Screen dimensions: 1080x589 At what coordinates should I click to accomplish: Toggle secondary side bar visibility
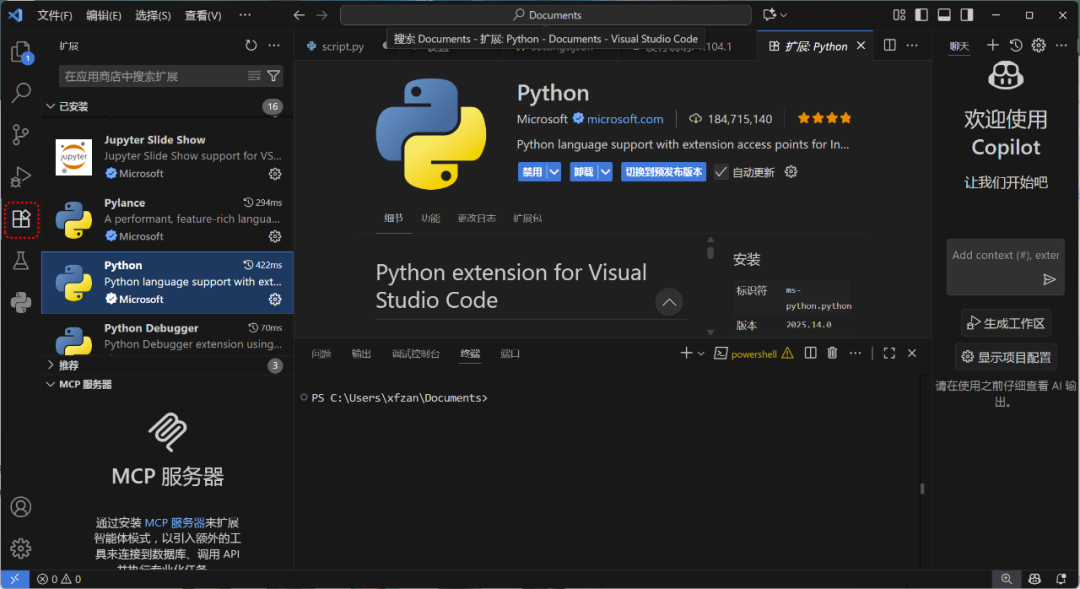[967, 14]
